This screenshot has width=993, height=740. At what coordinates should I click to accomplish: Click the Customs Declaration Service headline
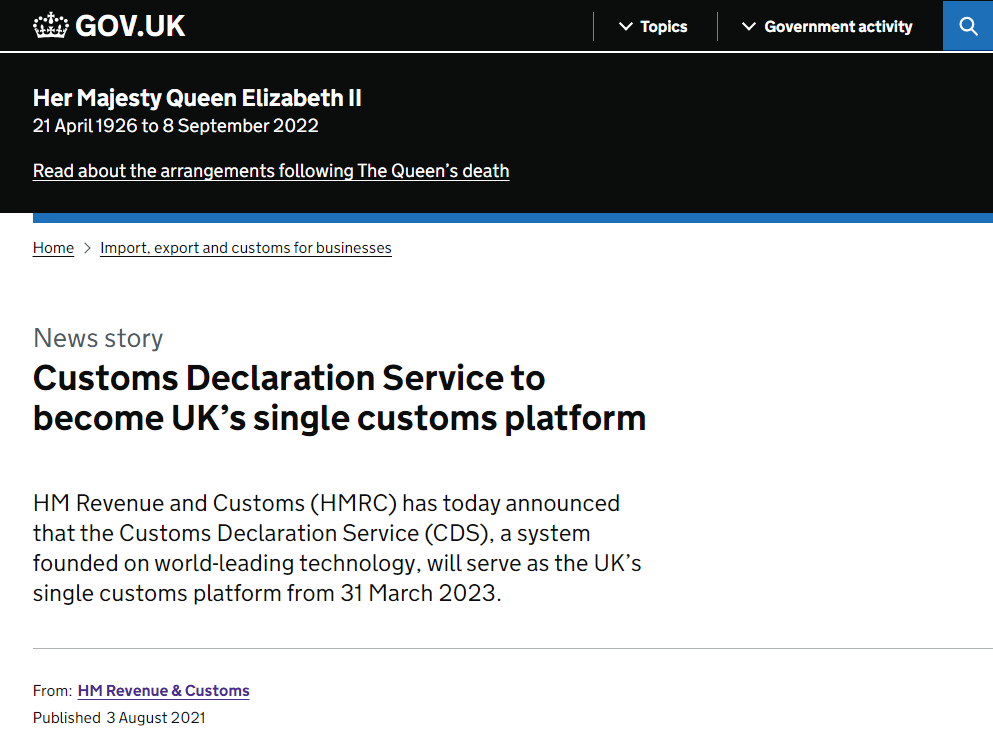coord(339,397)
